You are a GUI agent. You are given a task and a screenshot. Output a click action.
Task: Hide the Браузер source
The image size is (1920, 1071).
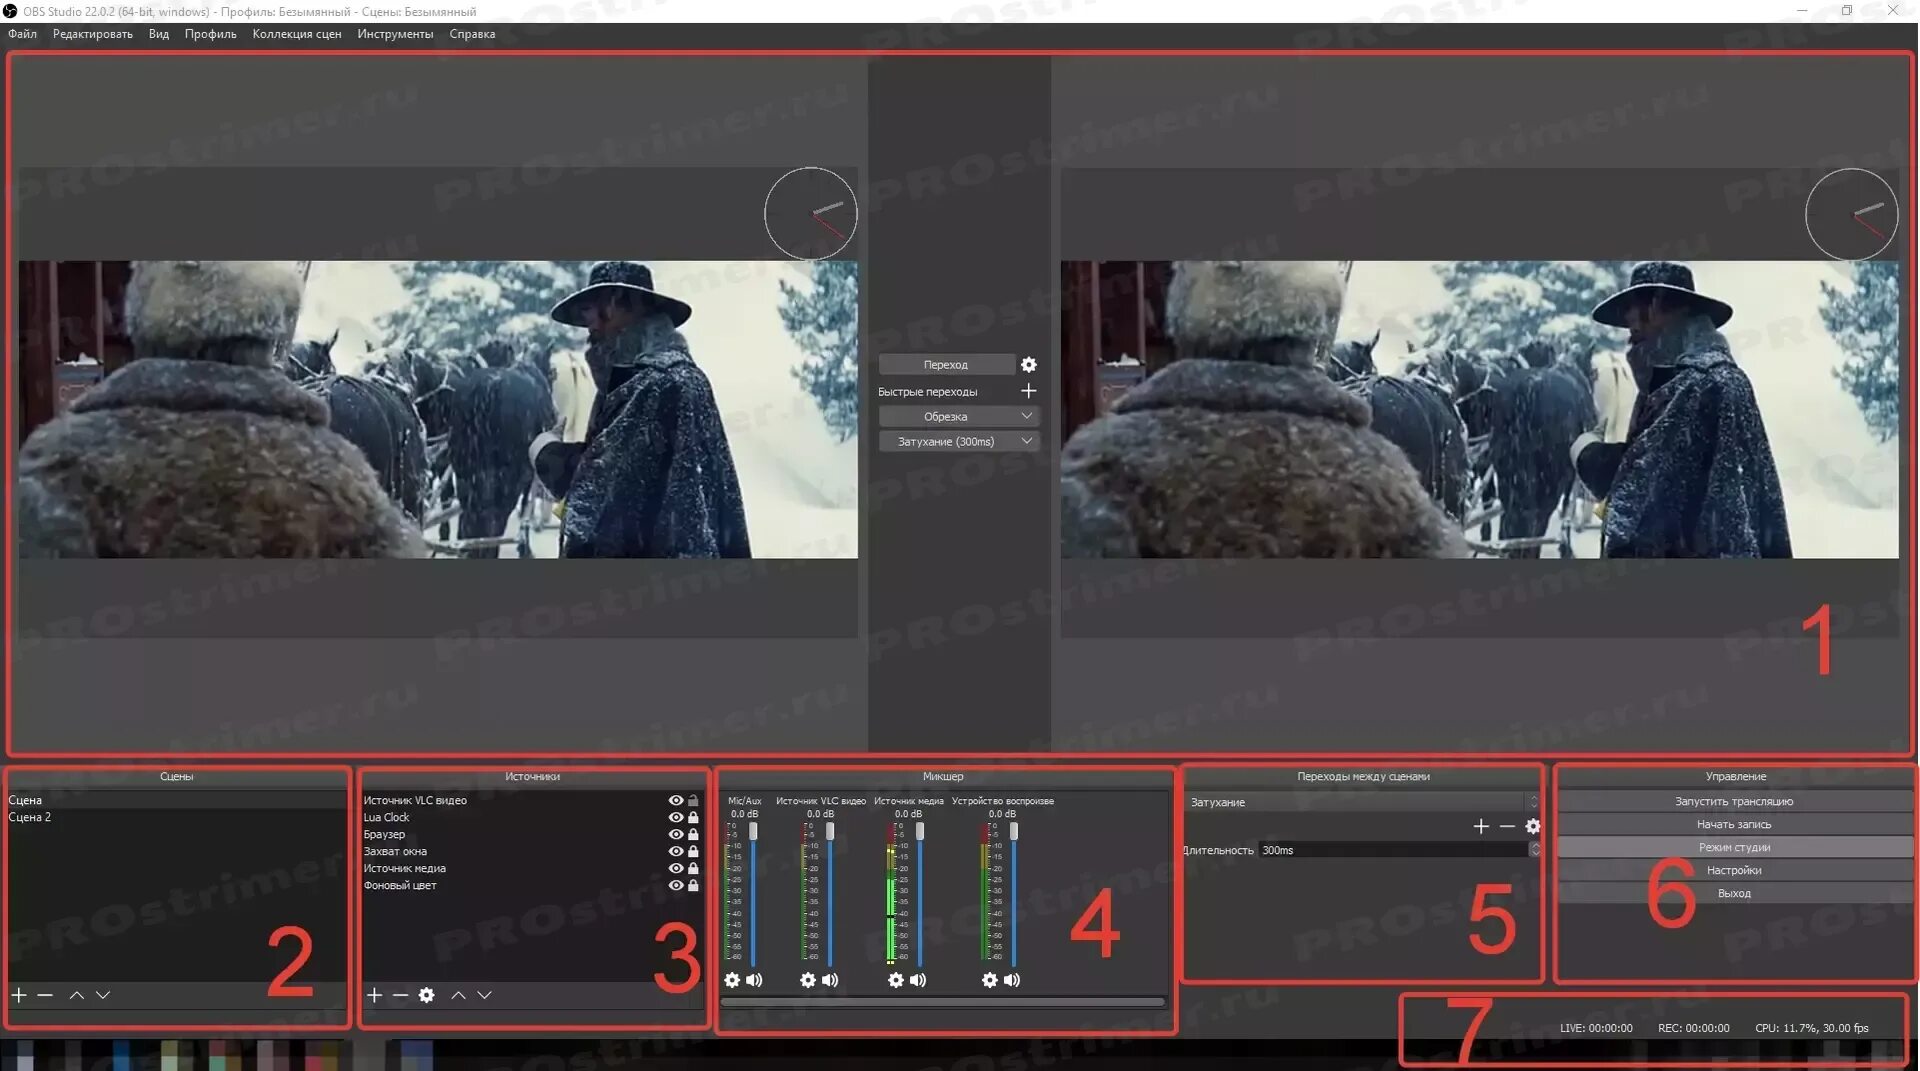tap(676, 835)
